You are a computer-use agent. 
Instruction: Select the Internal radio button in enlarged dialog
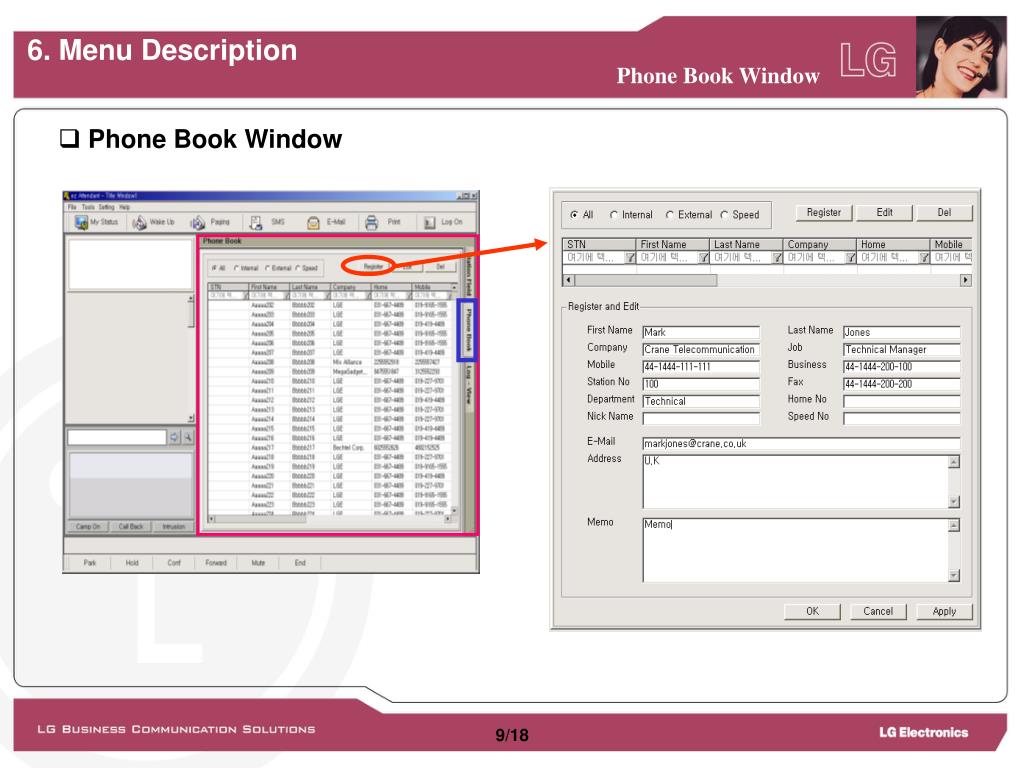614,214
